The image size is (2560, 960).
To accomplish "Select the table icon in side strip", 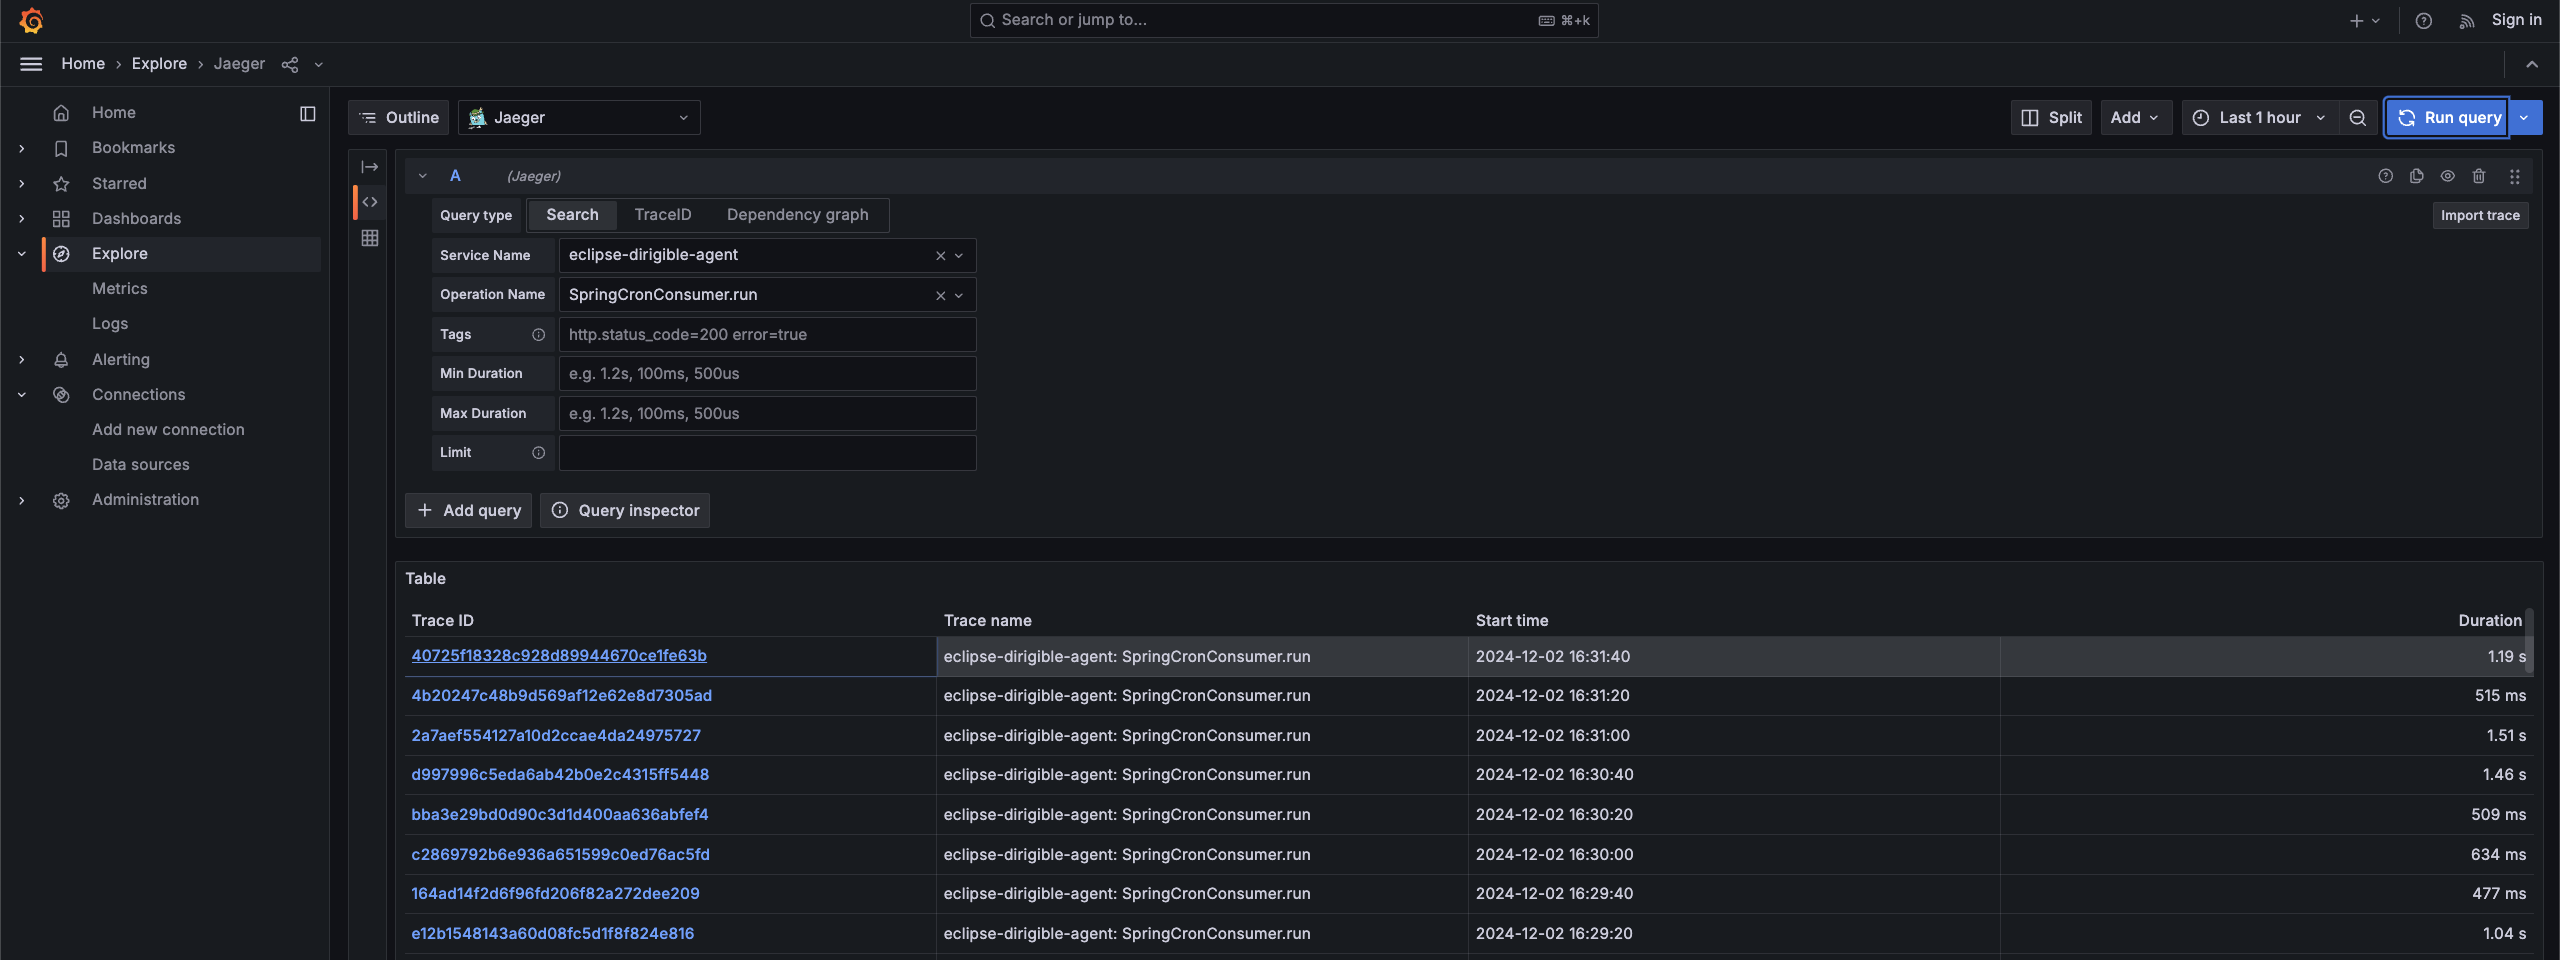I will 370,238.
